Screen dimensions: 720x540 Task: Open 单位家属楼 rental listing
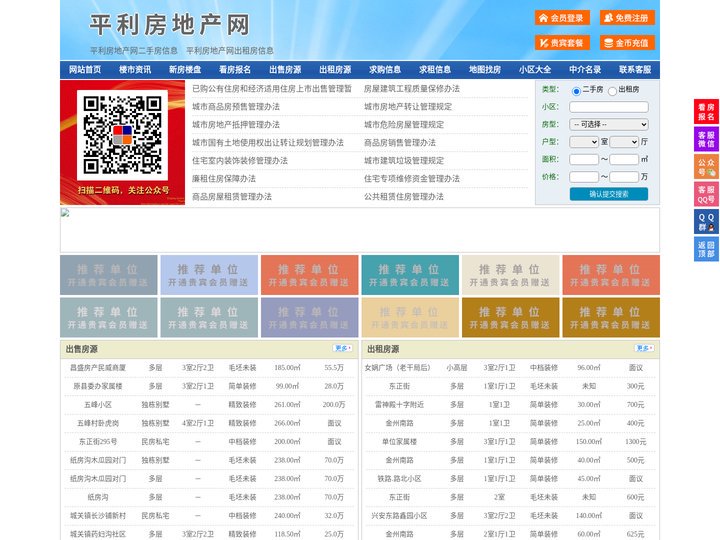pyautogui.click(x=399, y=442)
